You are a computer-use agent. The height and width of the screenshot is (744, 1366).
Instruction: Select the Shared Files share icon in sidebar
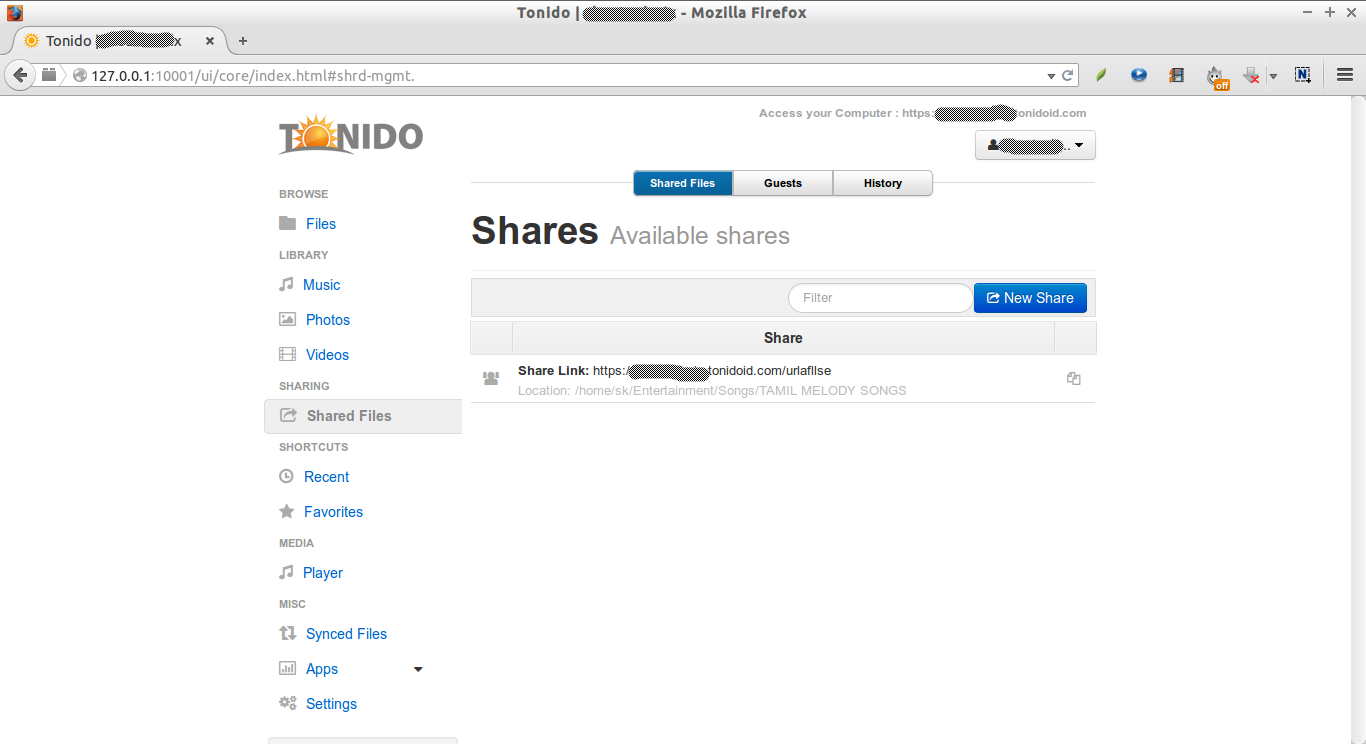pyautogui.click(x=288, y=415)
